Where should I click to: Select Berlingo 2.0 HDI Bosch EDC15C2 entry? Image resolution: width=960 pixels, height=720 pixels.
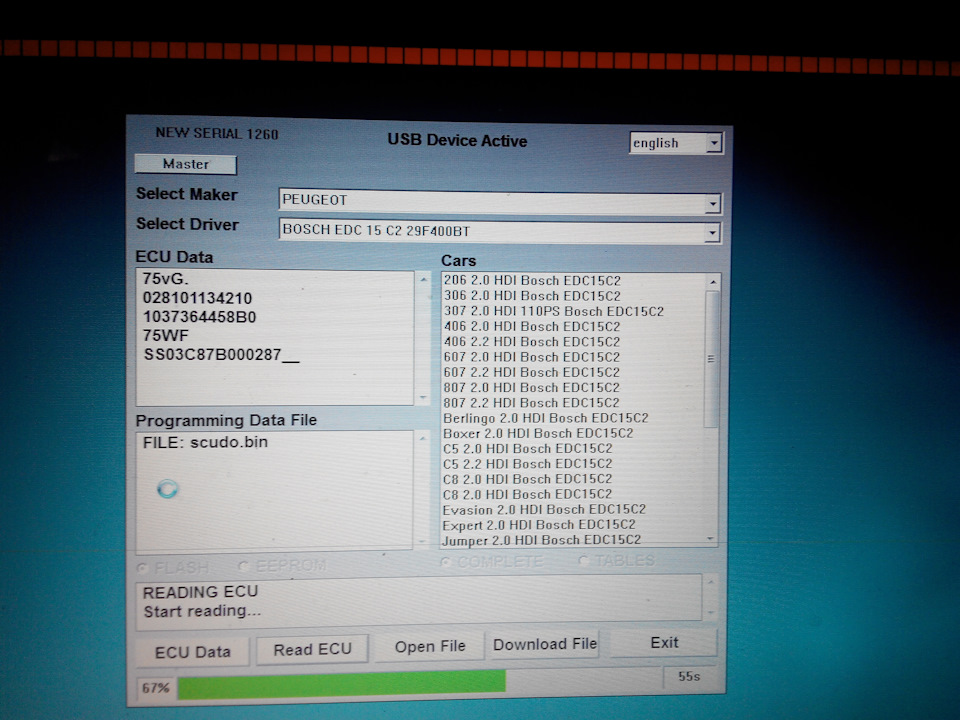pyautogui.click(x=546, y=418)
